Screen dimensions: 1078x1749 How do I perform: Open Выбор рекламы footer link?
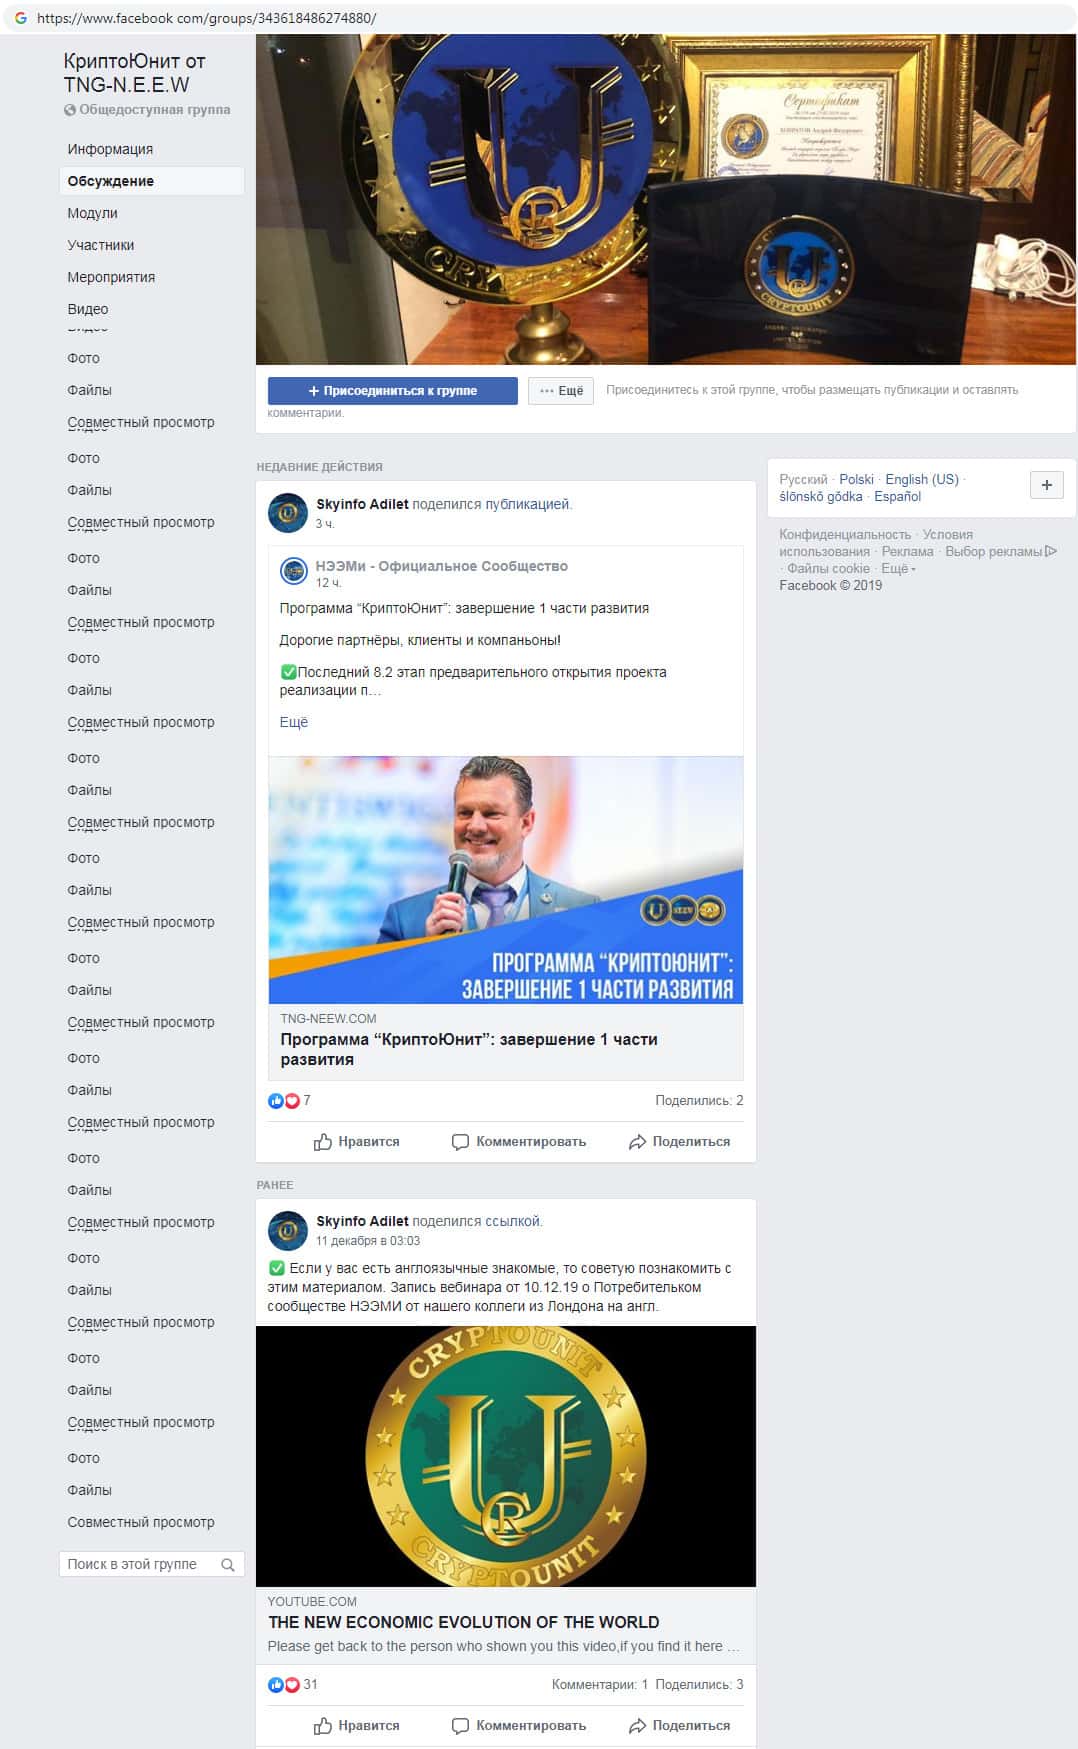click(993, 551)
